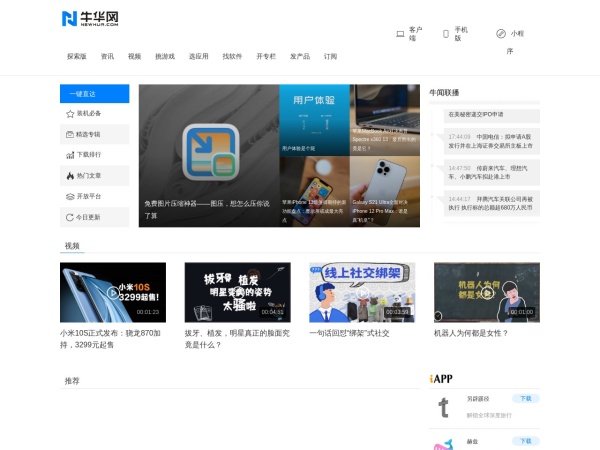
Task: Open the 资讯 navigation tab
Action: click(x=107, y=57)
